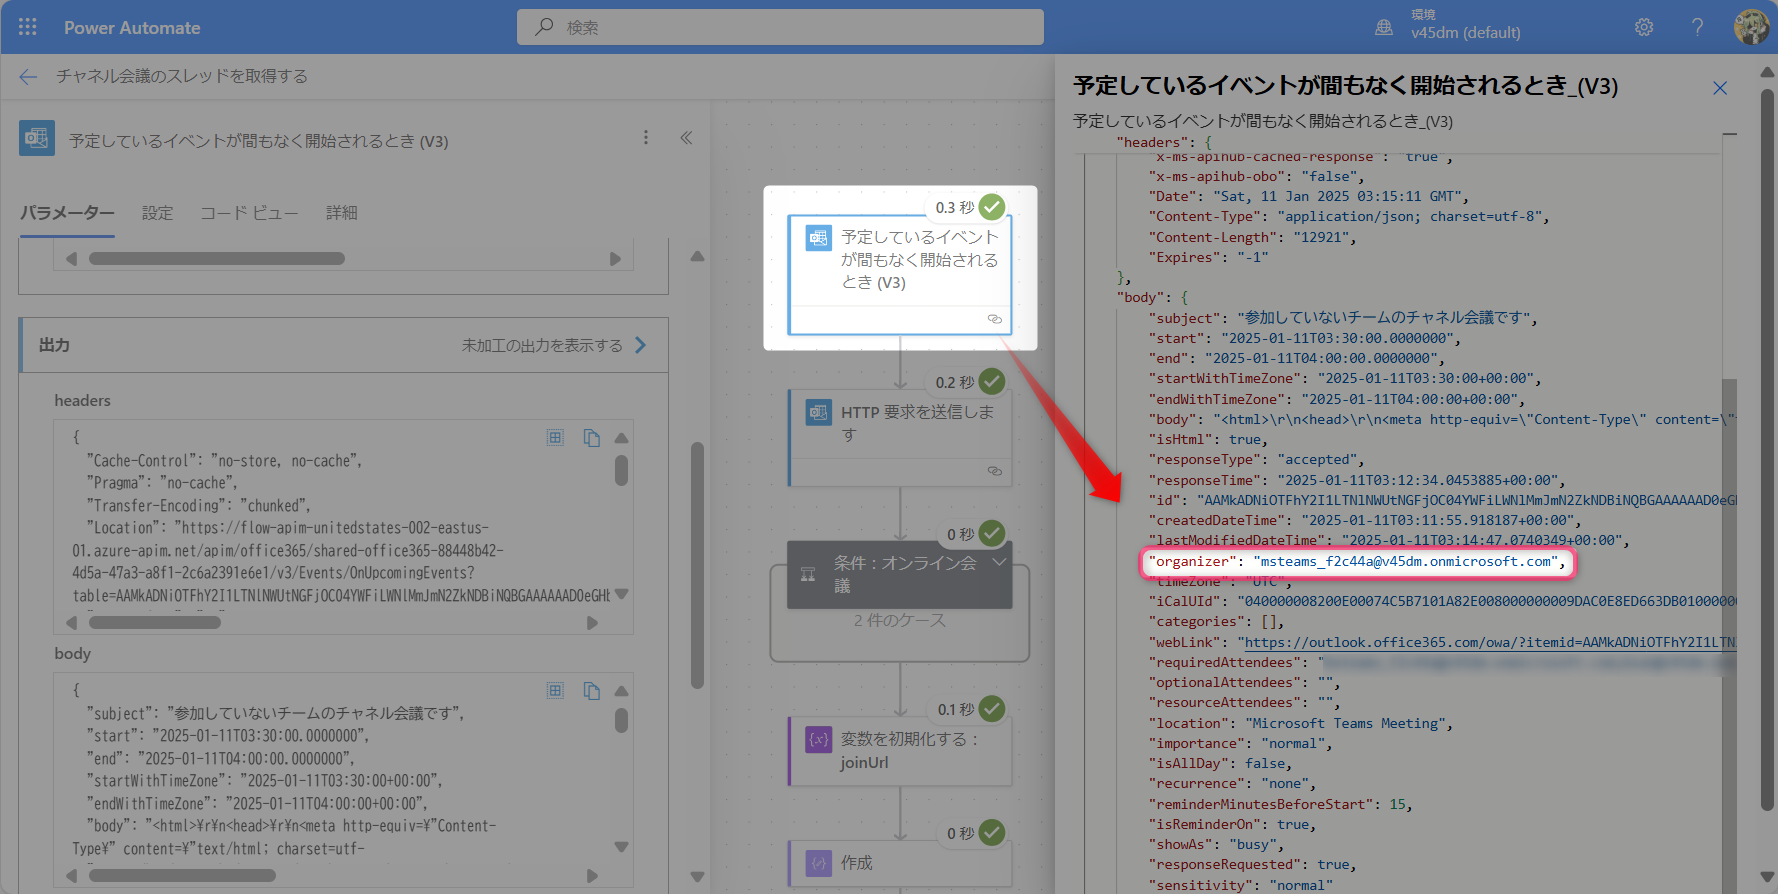
Task: Click the organizer email value
Action: (1405, 562)
